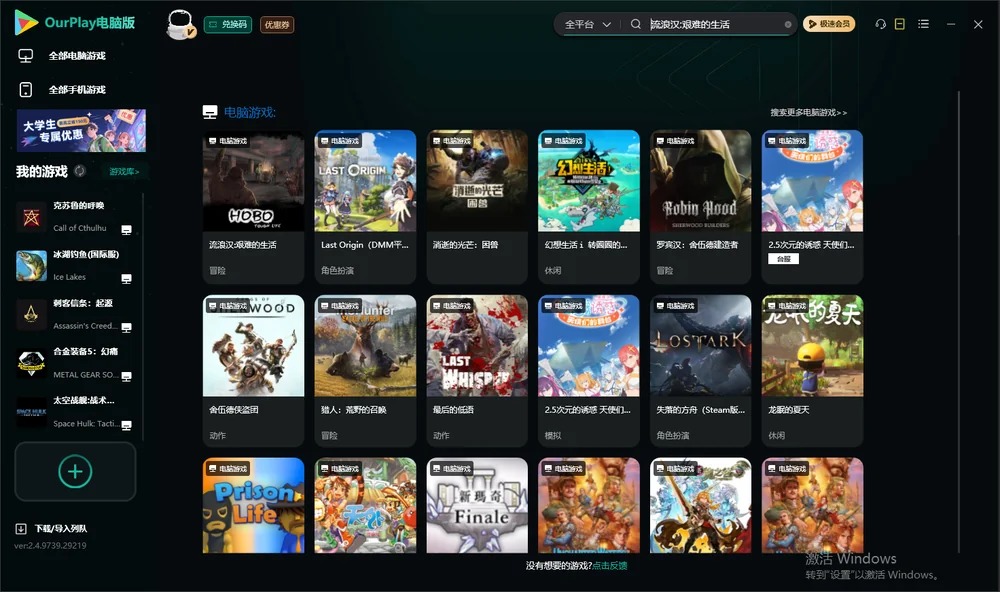Open 下载/导入列队 download queue
This screenshot has width=1000, height=592.
61,528
